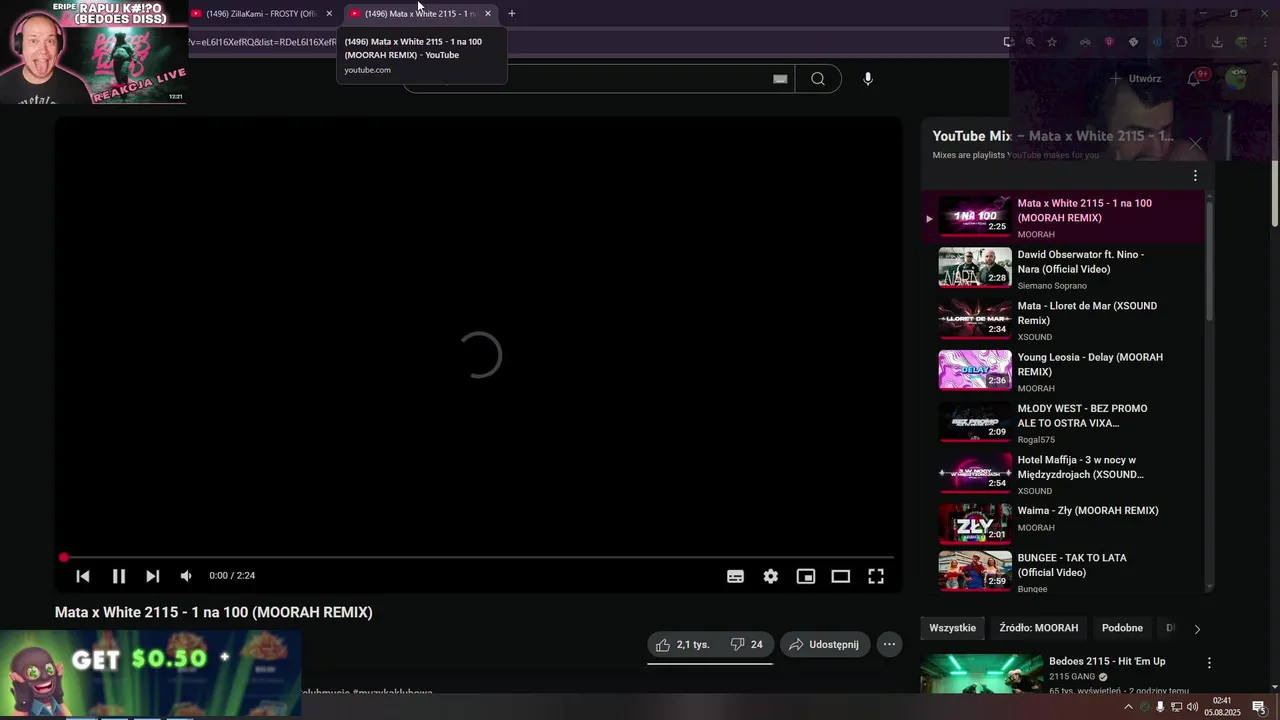Open a new browser tab

pyautogui.click(x=512, y=14)
